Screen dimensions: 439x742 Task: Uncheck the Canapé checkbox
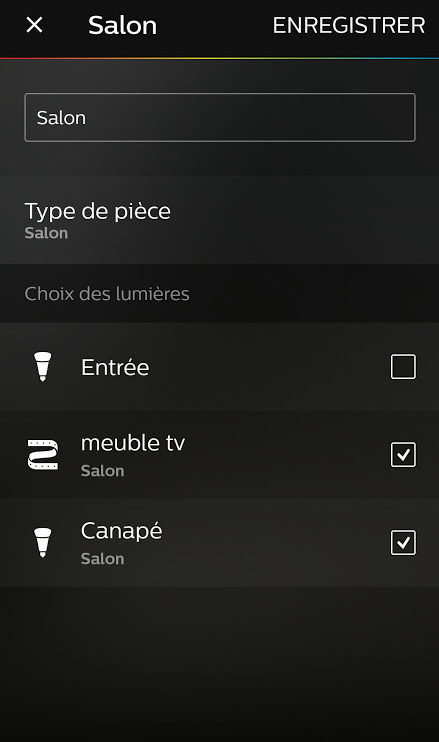pyautogui.click(x=403, y=542)
